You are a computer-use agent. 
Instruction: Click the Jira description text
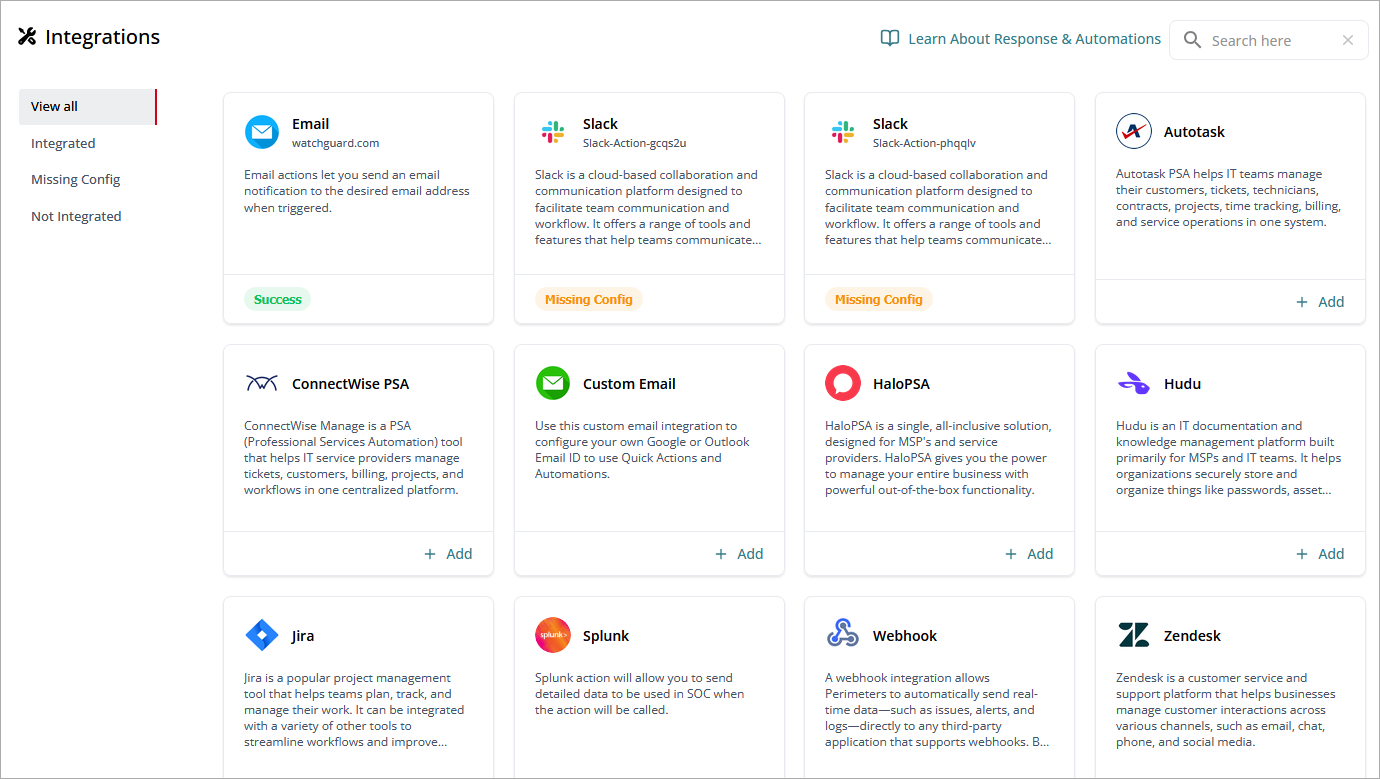pyautogui.click(x=354, y=710)
